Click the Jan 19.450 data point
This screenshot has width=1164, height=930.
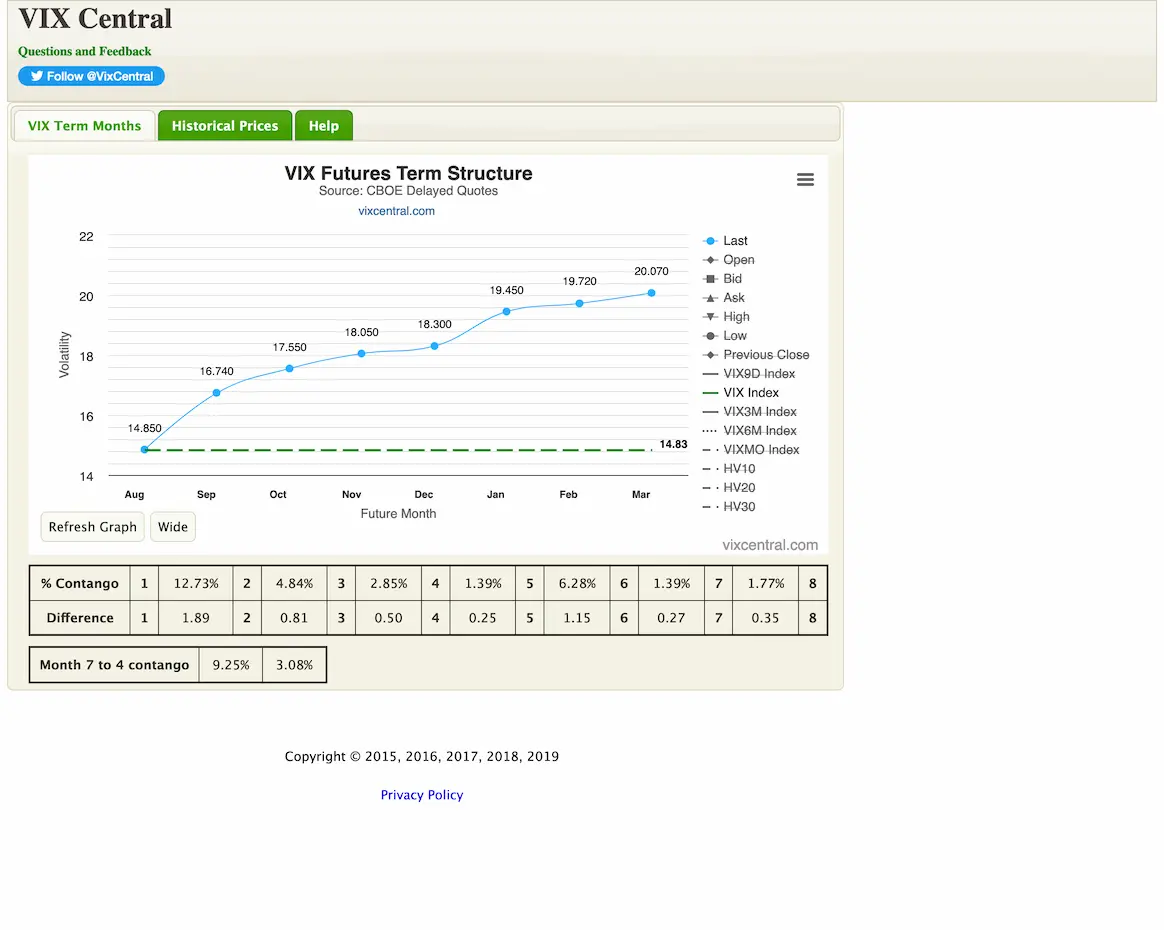coord(506,312)
